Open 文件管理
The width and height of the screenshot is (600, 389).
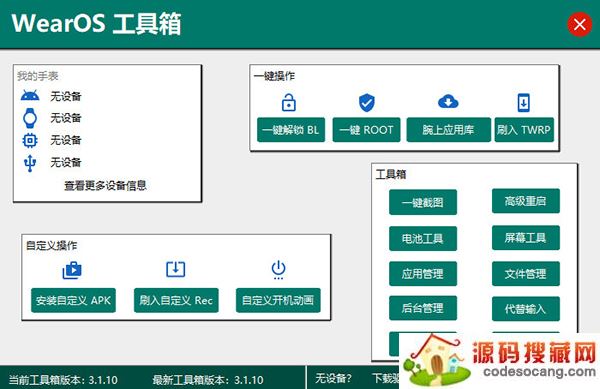click(526, 273)
